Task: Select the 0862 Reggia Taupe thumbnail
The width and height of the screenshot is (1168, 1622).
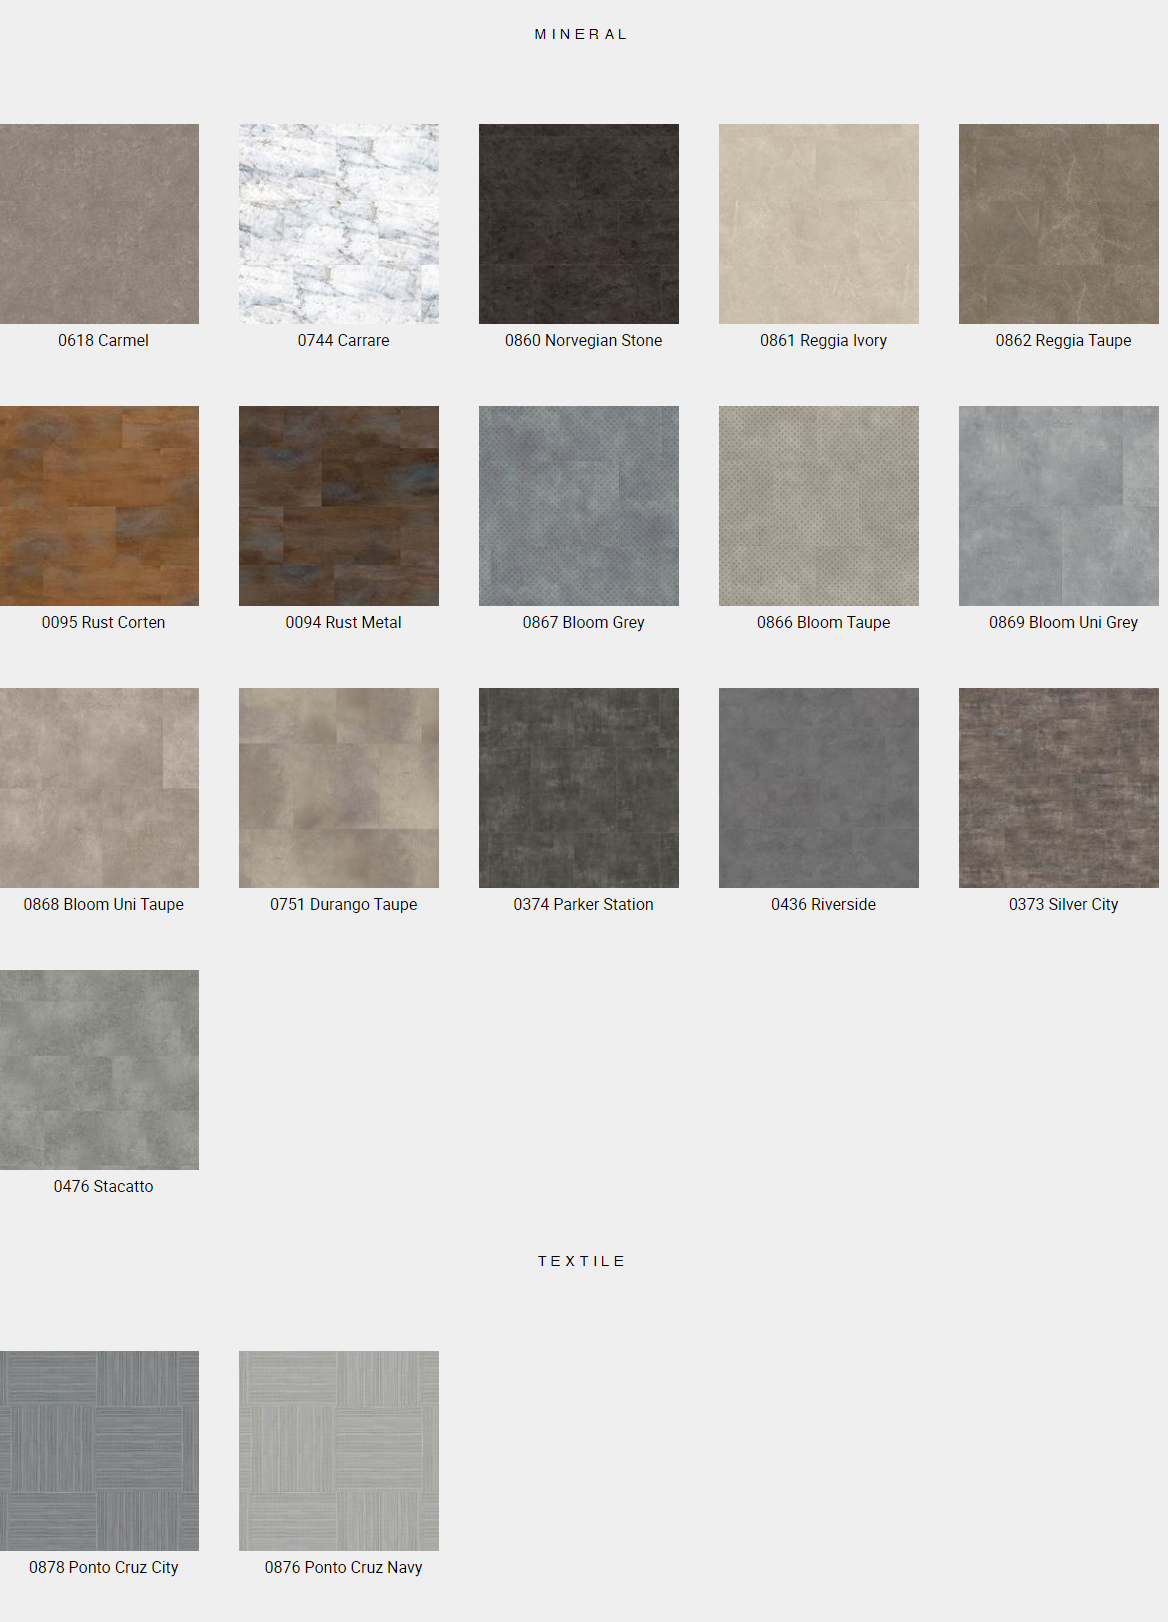Action: pyautogui.click(x=1059, y=224)
